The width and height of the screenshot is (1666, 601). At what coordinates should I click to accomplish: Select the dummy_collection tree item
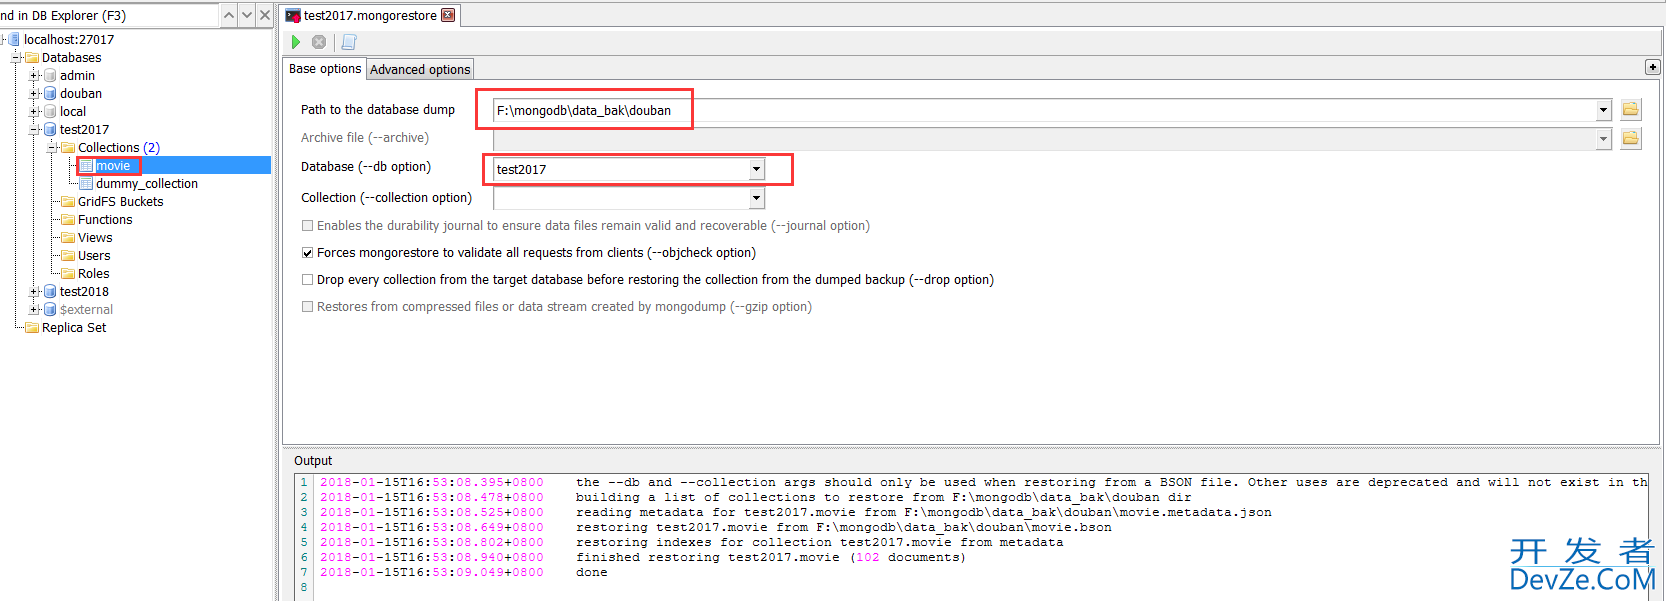tap(147, 184)
